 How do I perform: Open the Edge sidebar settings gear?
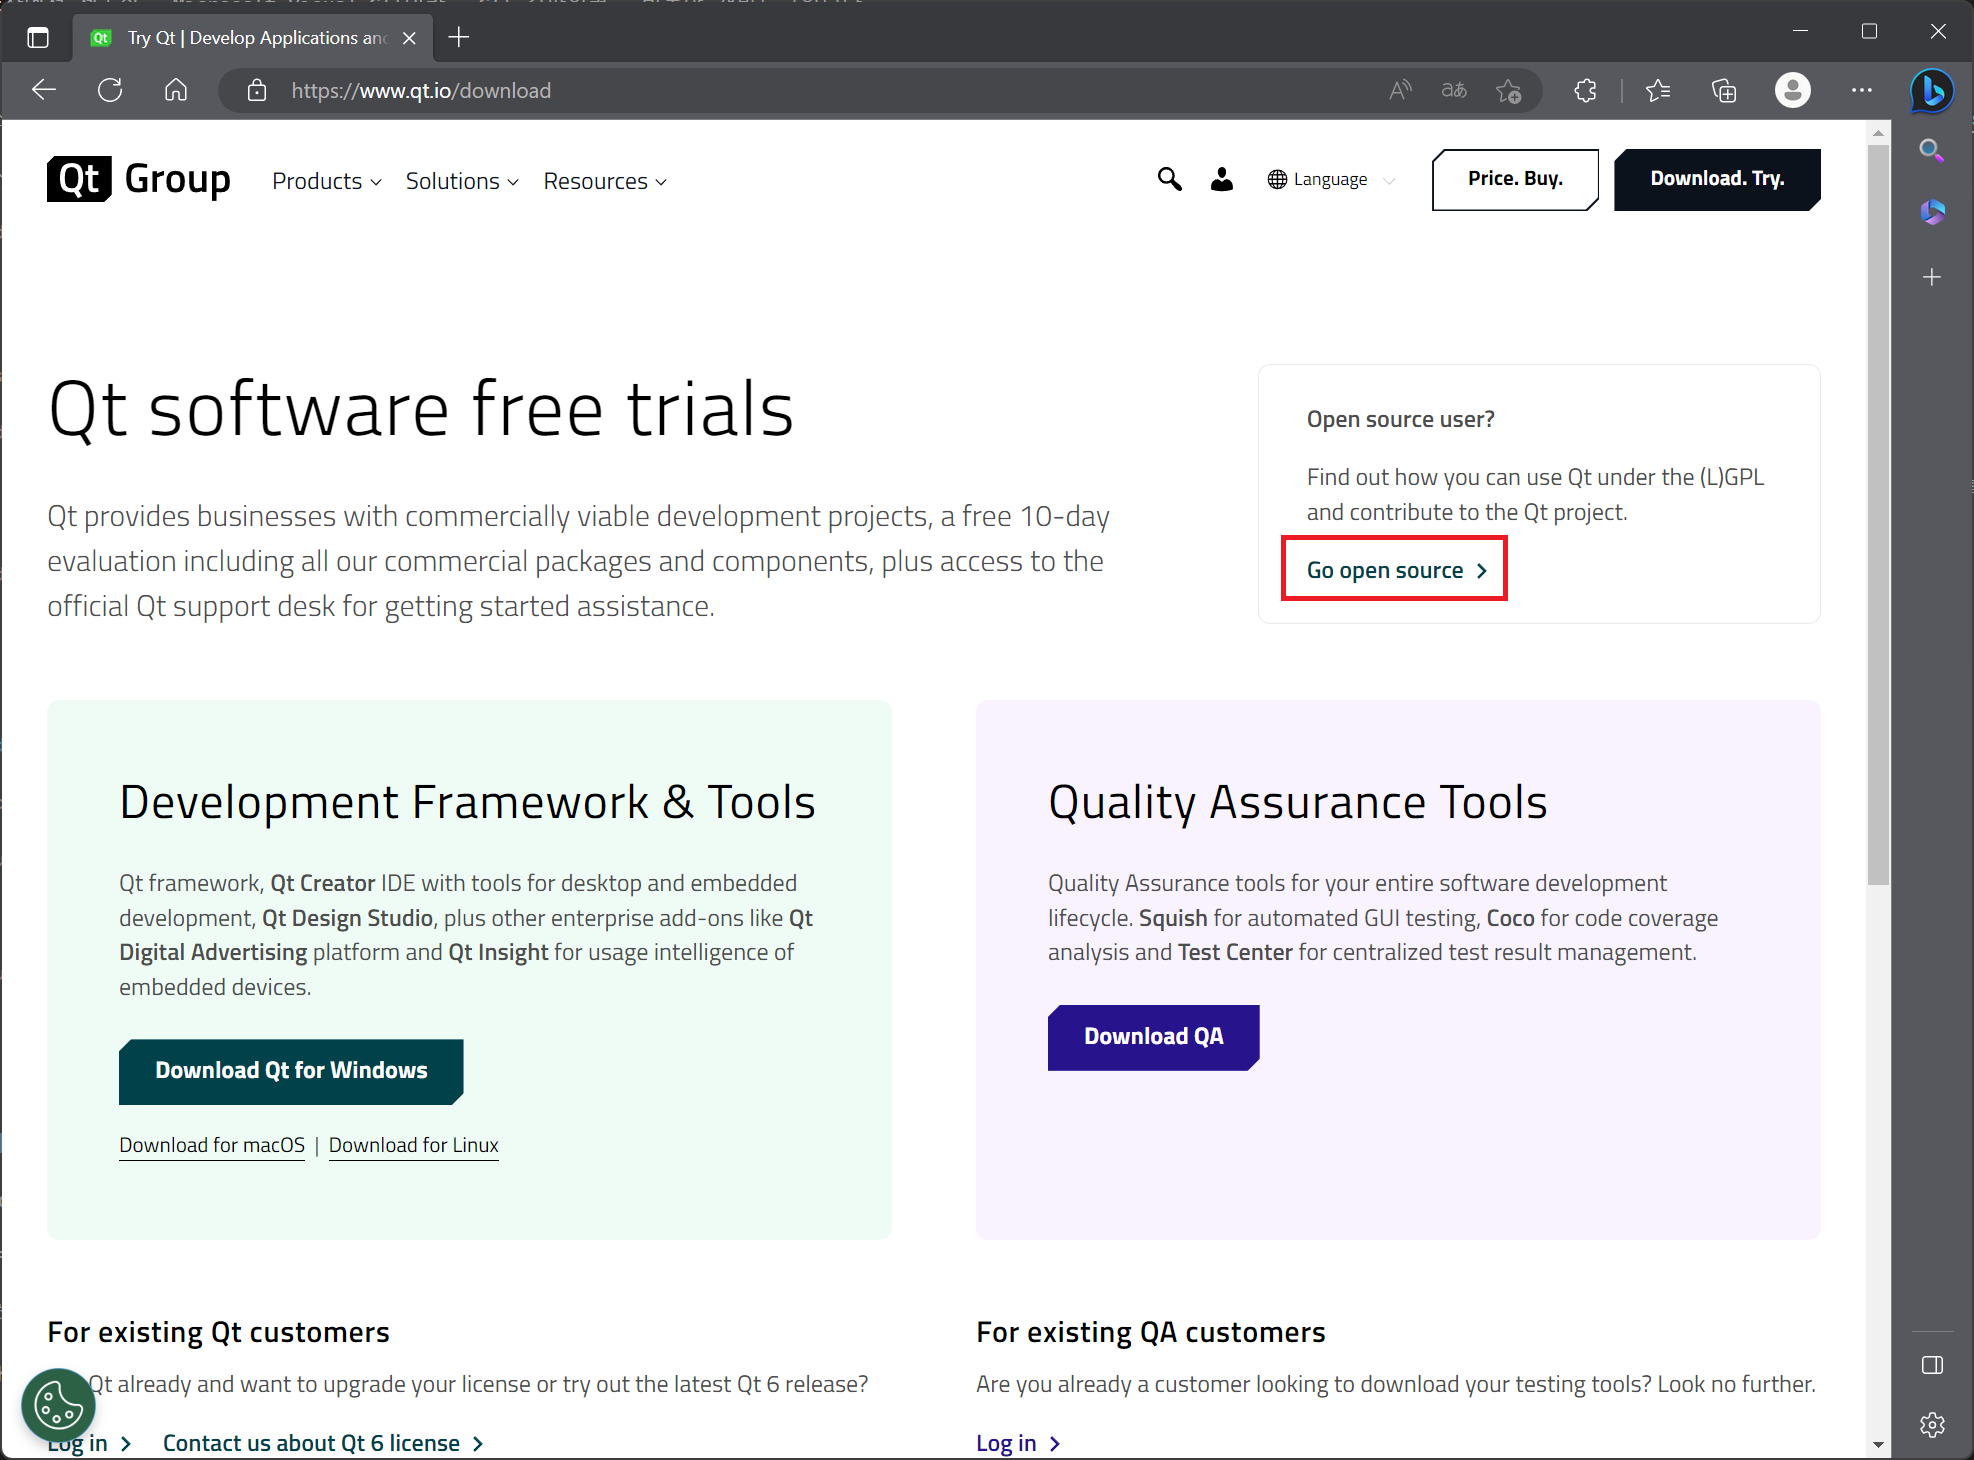pyautogui.click(x=1932, y=1424)
